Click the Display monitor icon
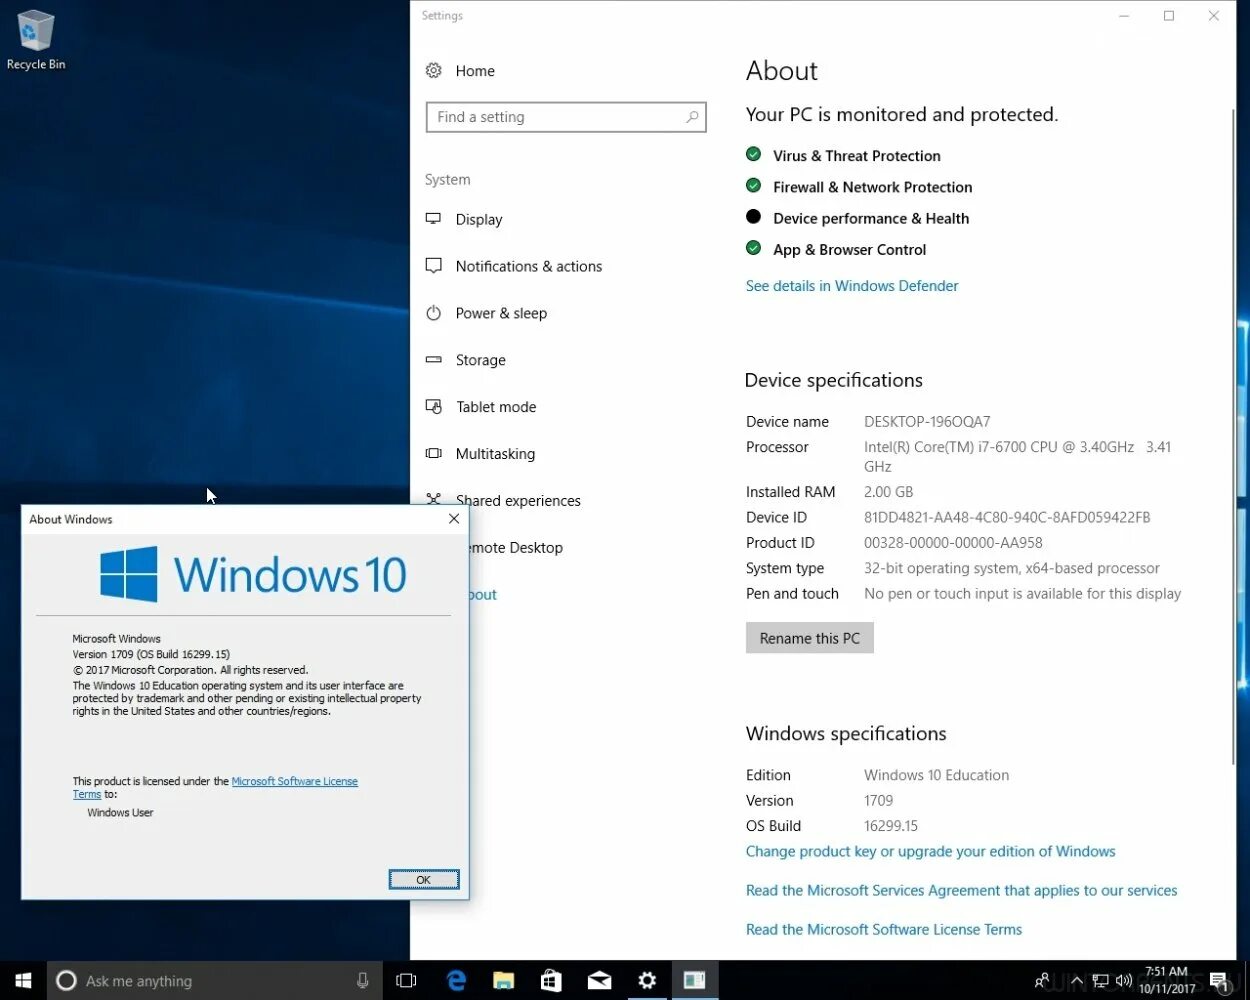The image size is (1250, 1000). tap(433, 219)
